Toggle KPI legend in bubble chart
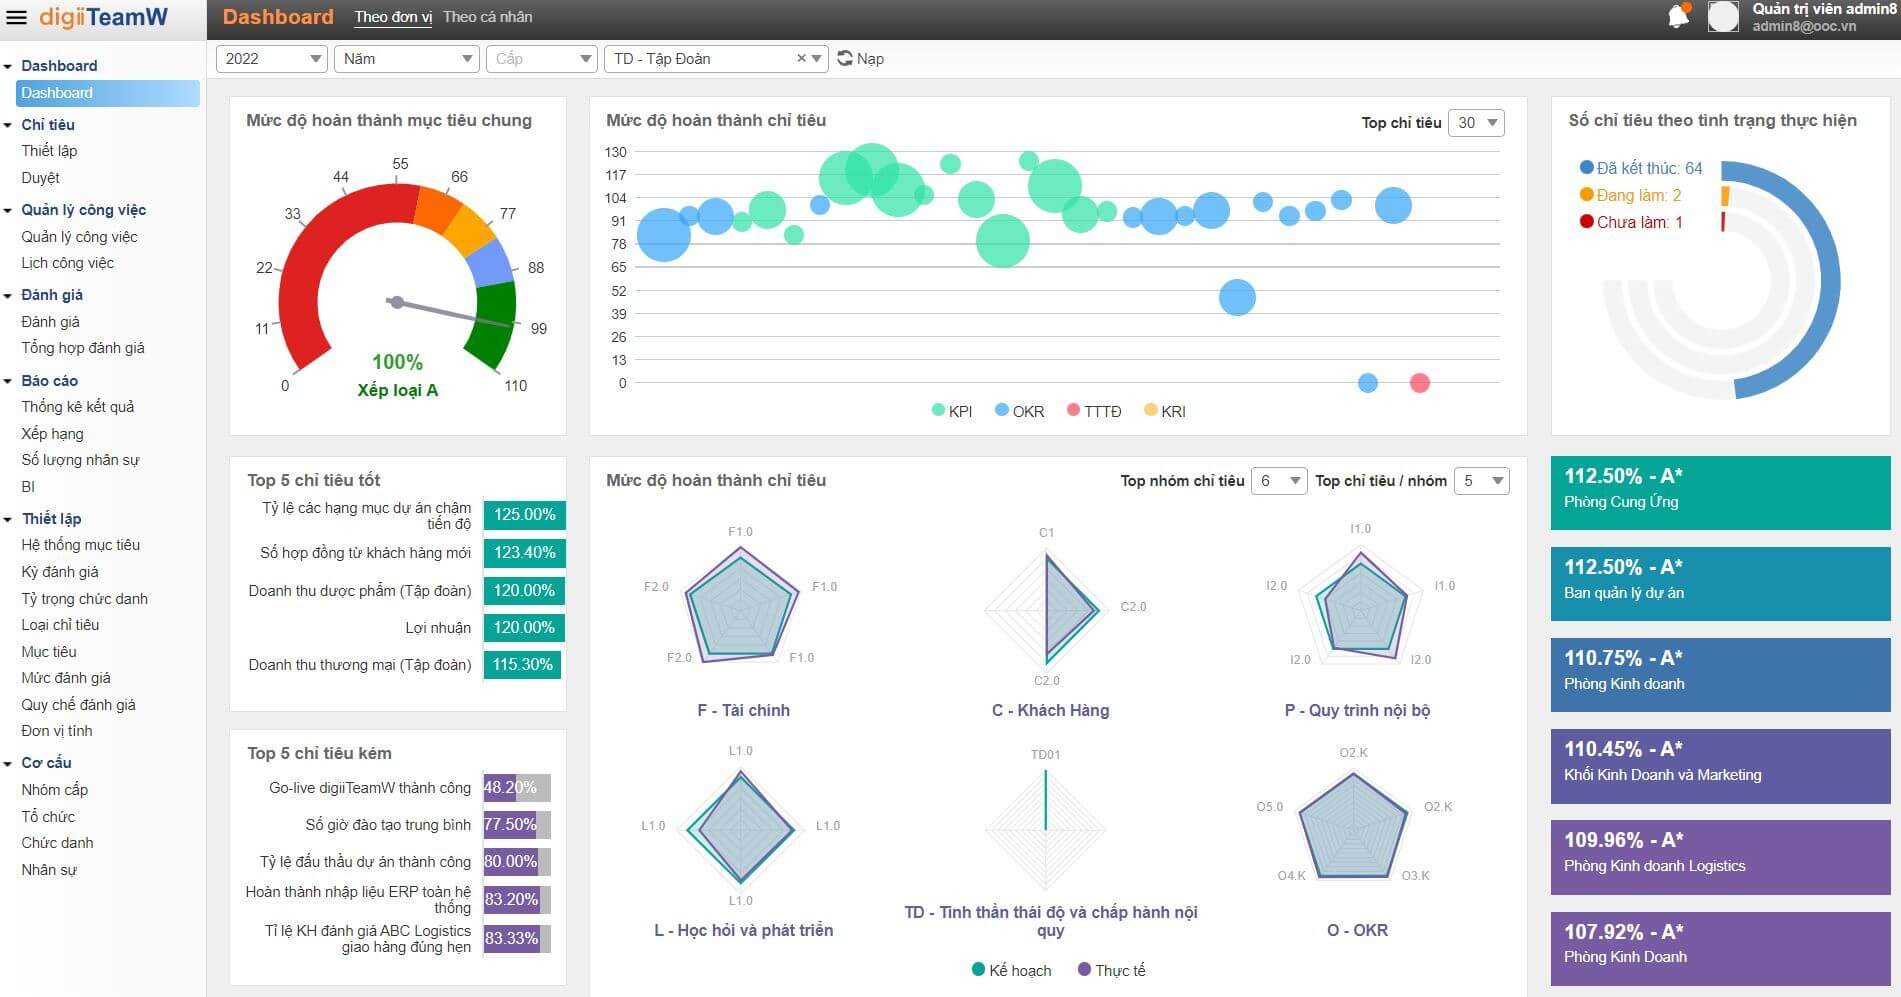The width and height of the screenshot is (1901, 997). pos(952,411)
